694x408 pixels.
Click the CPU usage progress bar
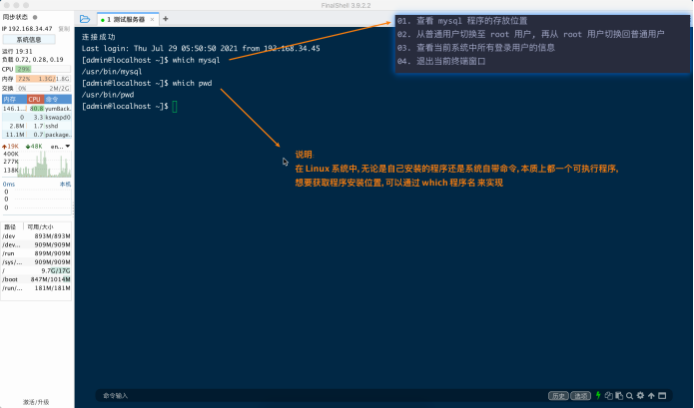pos(43,69)
